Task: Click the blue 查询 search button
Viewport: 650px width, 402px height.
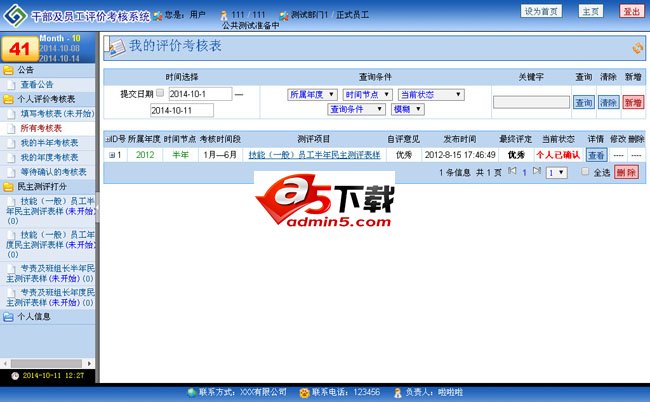Action: click(584, 102)
